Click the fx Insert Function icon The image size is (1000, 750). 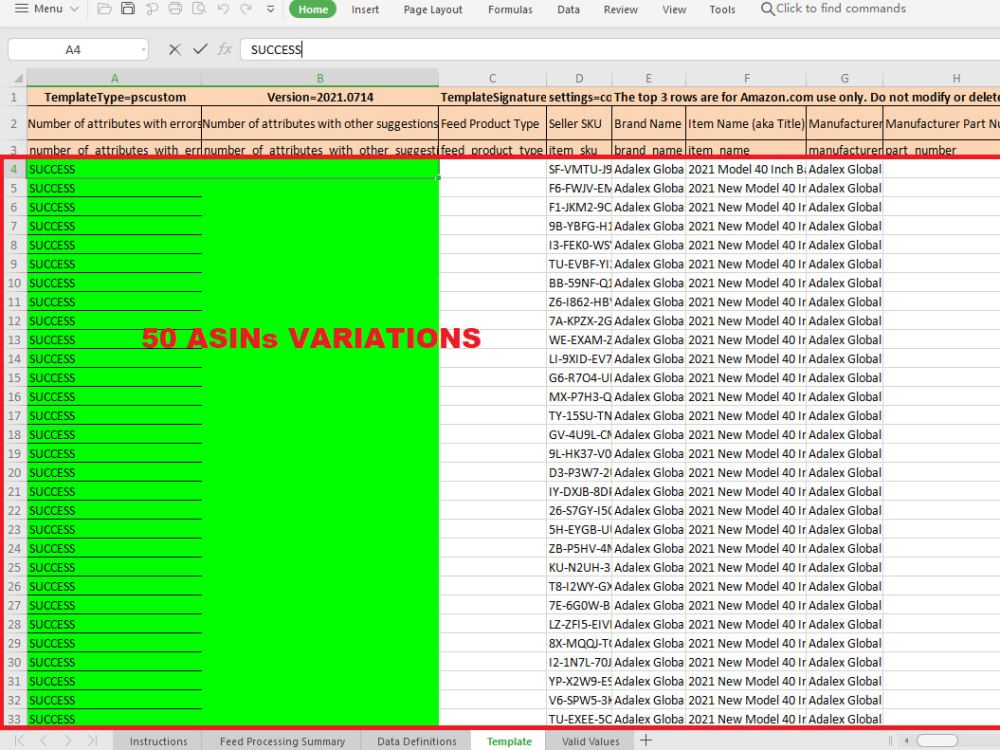[224, 49]
